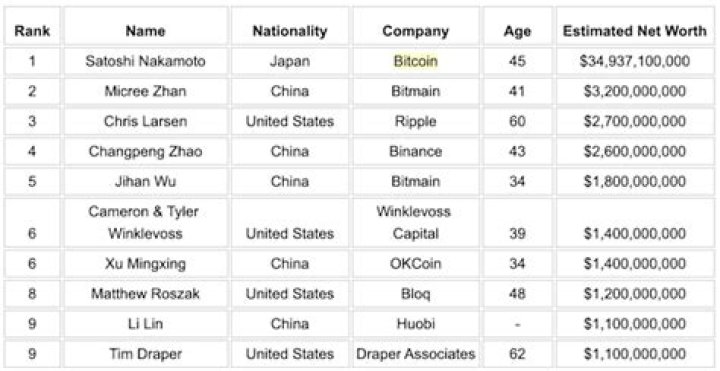This screenshot has height=371, width=720.
Task: Select the Changpeng Zhao name cell
Action: coord(146,152)
